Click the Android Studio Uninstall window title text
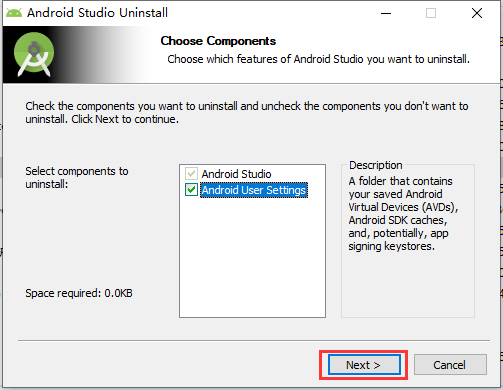503x390 pixels. coord(97,13)
